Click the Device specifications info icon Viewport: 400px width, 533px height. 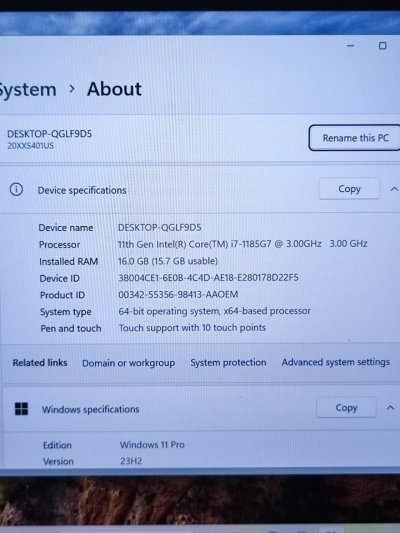click(x=16, y=189)
